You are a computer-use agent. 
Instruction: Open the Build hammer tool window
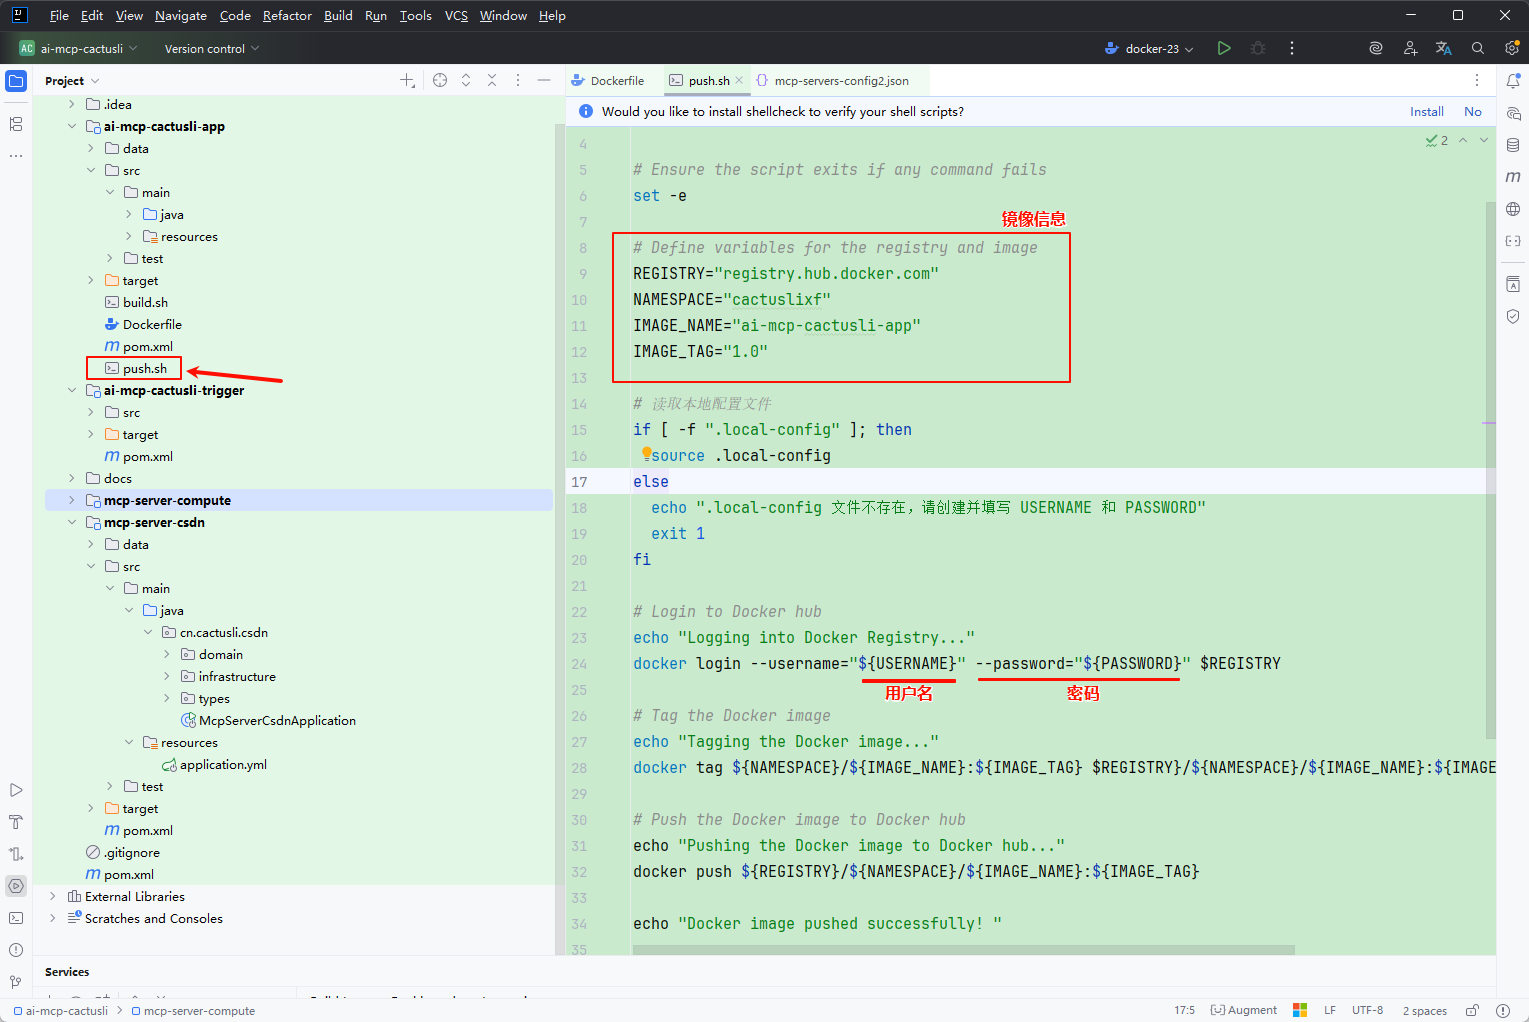click(16, 822)
